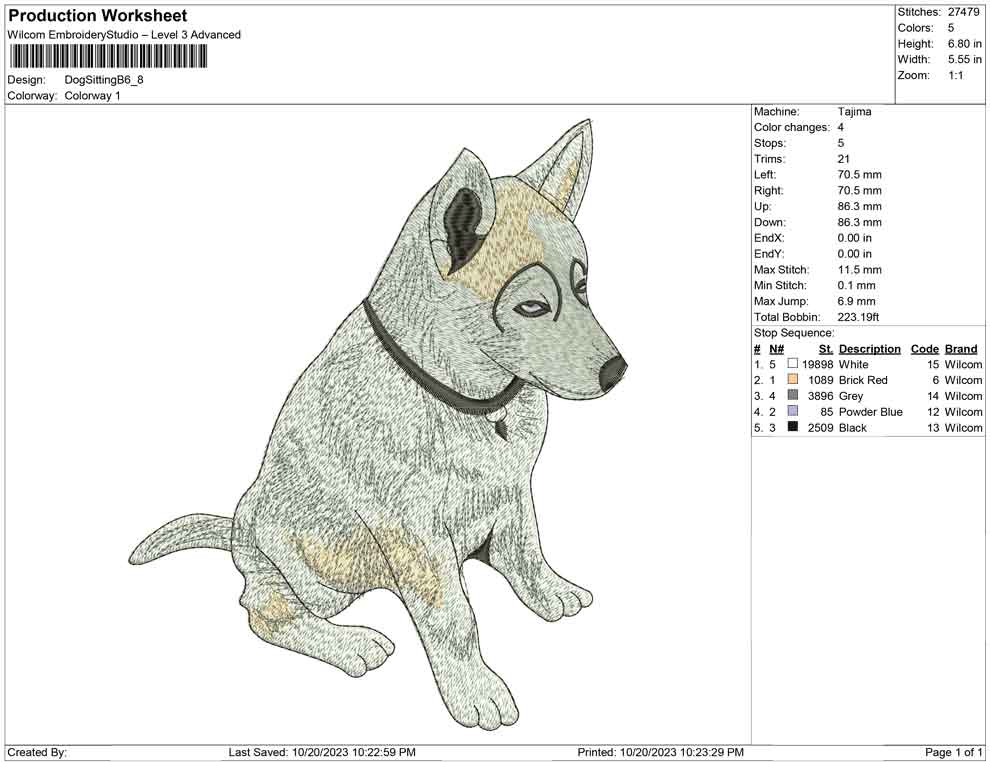Image resolution: width=990 pixels, height=762 pixels.
Task: Click 'Page 1 of 1' in footer
Action: [x=953, y=752]
